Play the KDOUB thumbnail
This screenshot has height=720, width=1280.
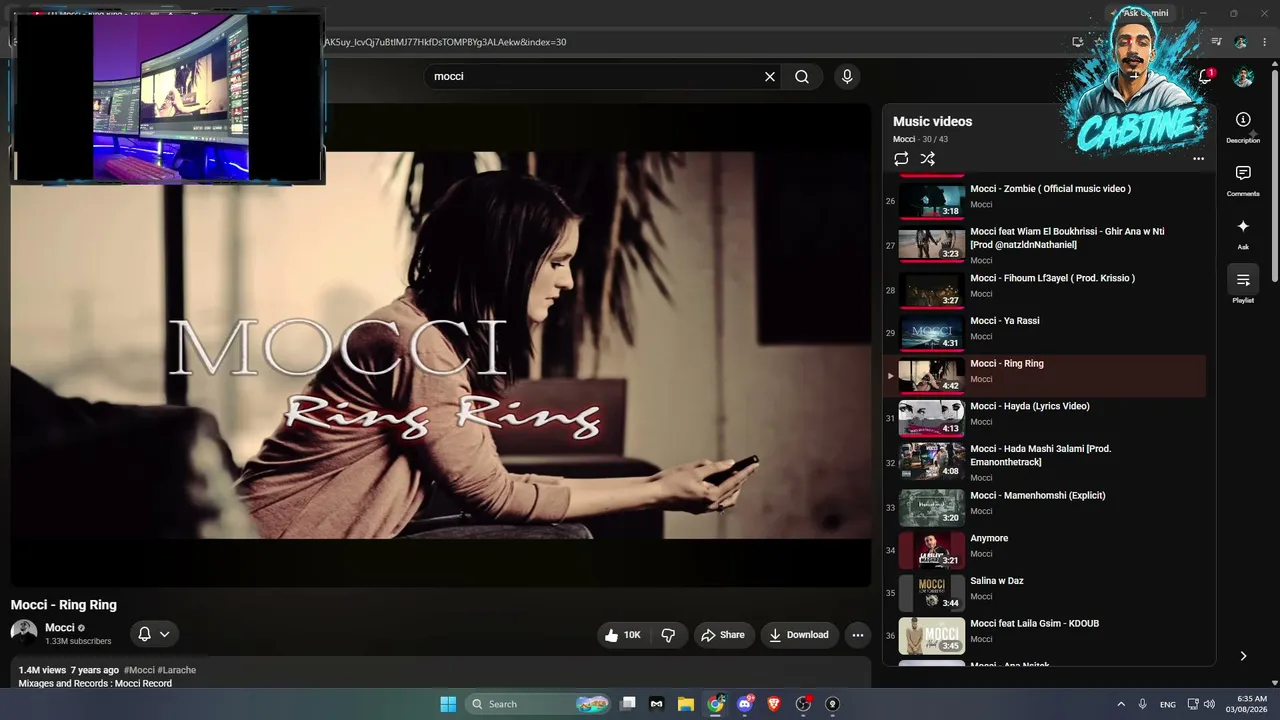[x=931, y=636]
